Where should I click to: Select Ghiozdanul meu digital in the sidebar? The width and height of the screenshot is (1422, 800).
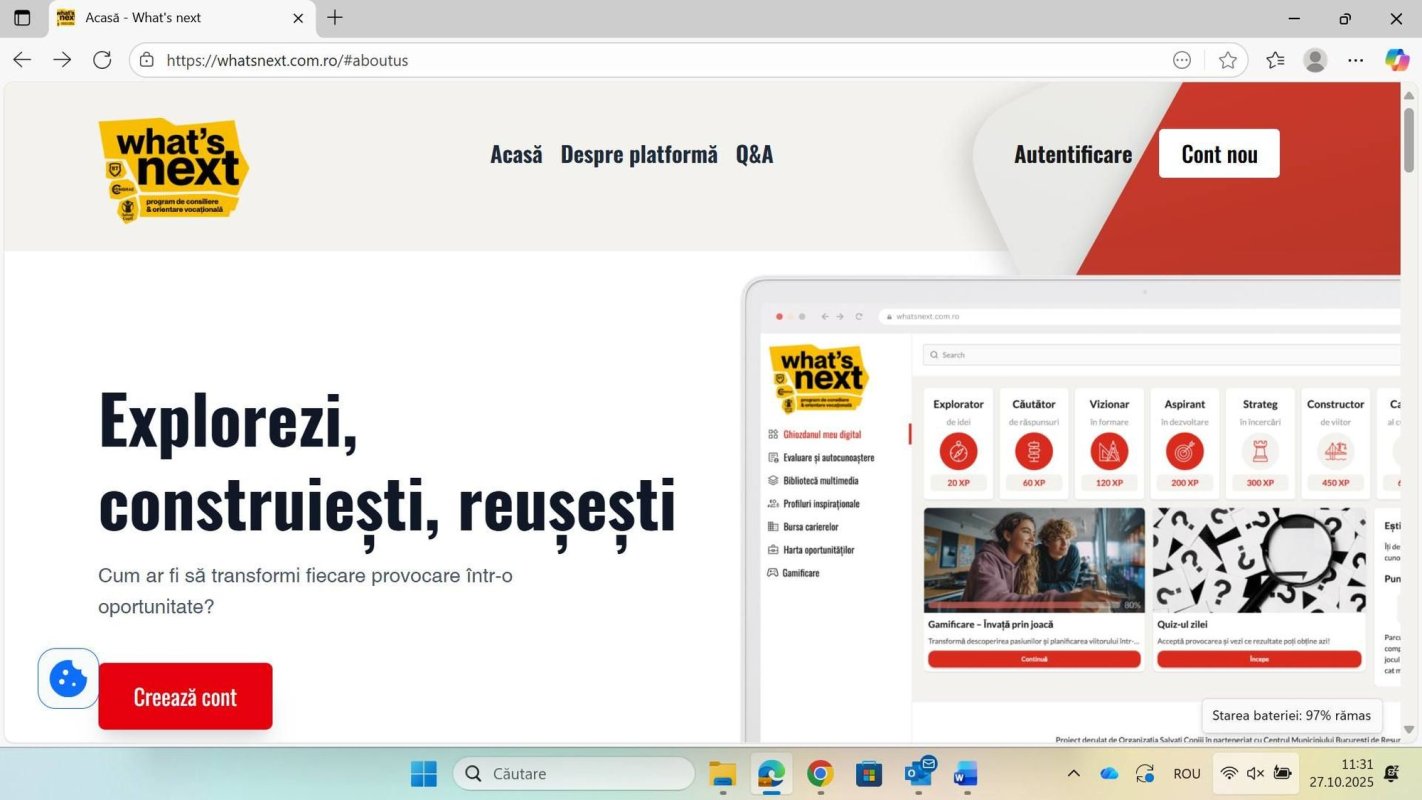coord(823,434)
